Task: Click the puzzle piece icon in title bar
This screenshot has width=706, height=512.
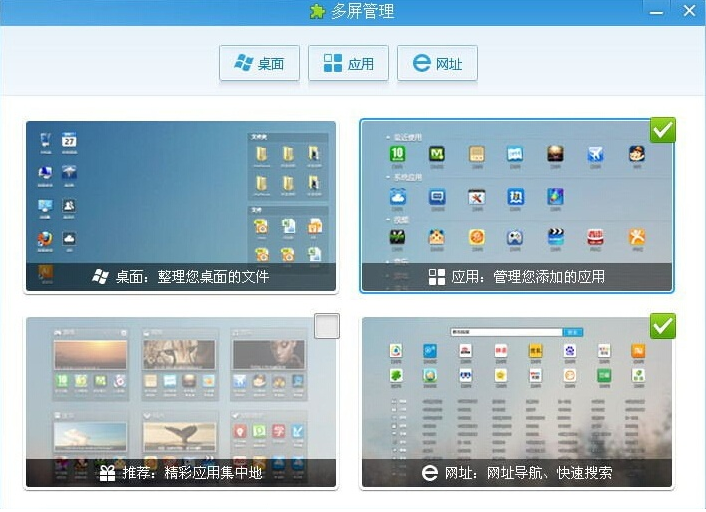Action: click(317, 11)
